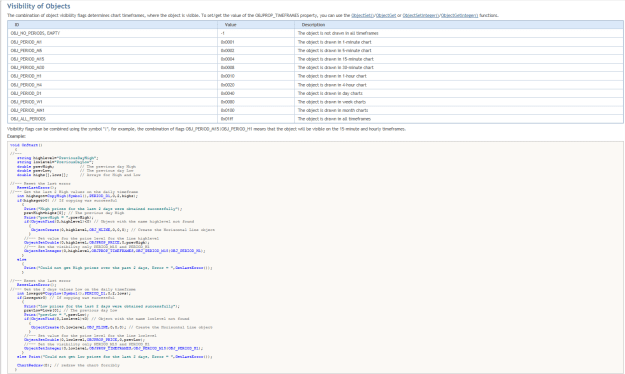625x374 pixels.
Task: Click the 'Visibility of Objects' heading
Action: coord(39,6)
